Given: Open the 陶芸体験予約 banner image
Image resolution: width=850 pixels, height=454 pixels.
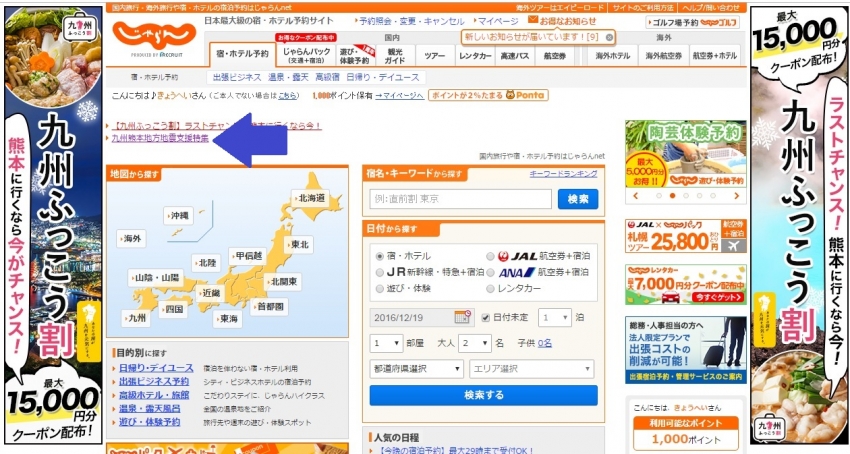Looking at the screenshot, I should tap(686, 154).
